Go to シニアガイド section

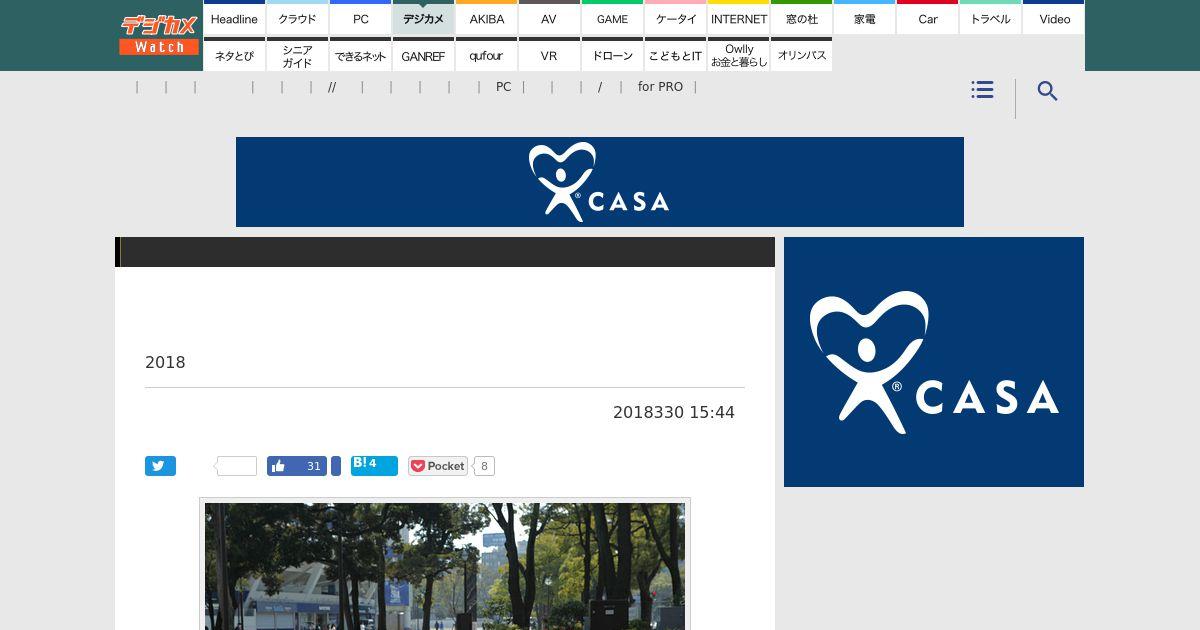point(297,55)
